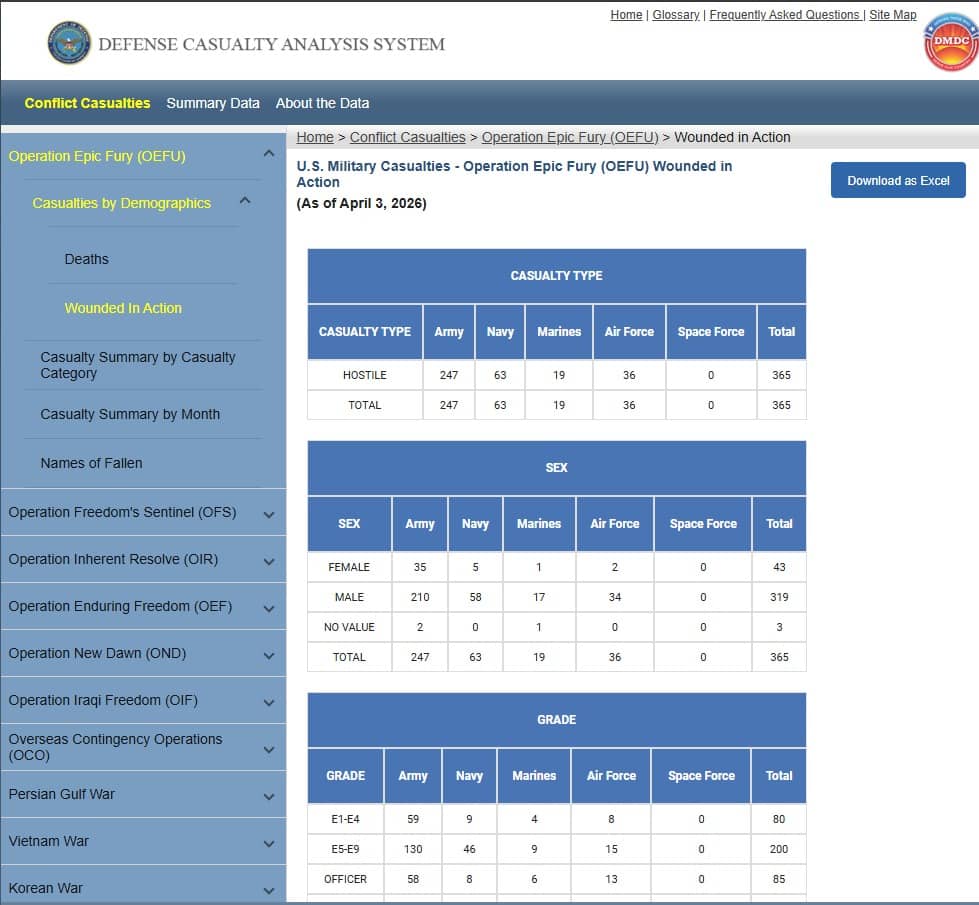979x905 pixels.
Task: Expand Operation Freedom's Sentinel (OFS) section
Action: [268, 514]
